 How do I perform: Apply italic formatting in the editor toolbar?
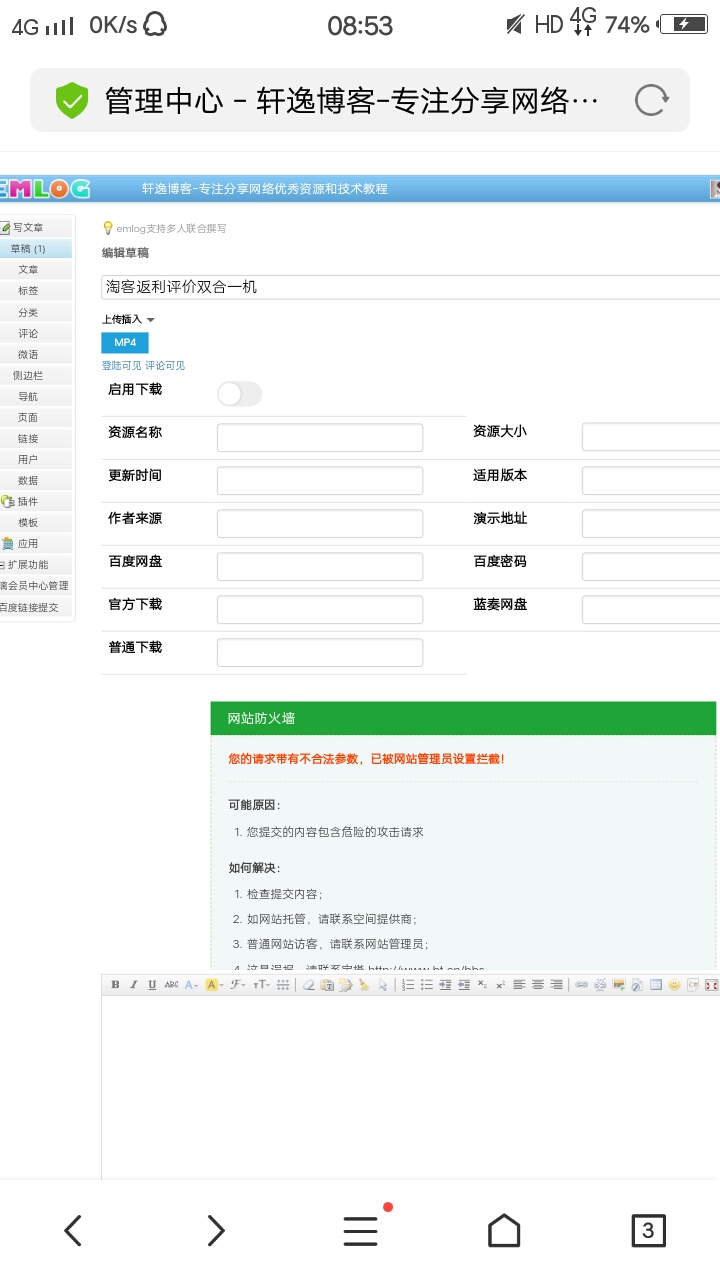133,985
